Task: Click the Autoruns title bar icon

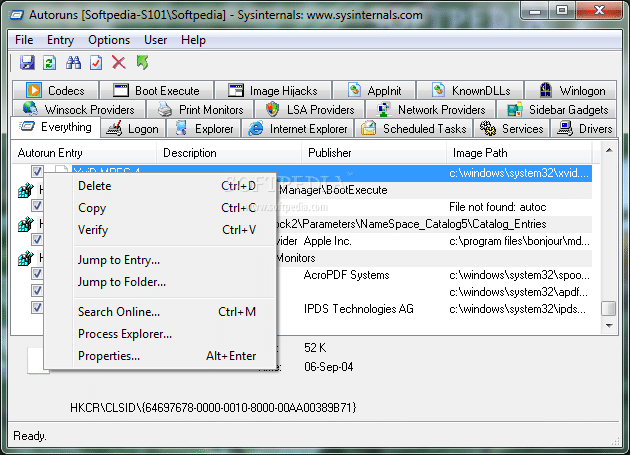Action: point(17,15)
